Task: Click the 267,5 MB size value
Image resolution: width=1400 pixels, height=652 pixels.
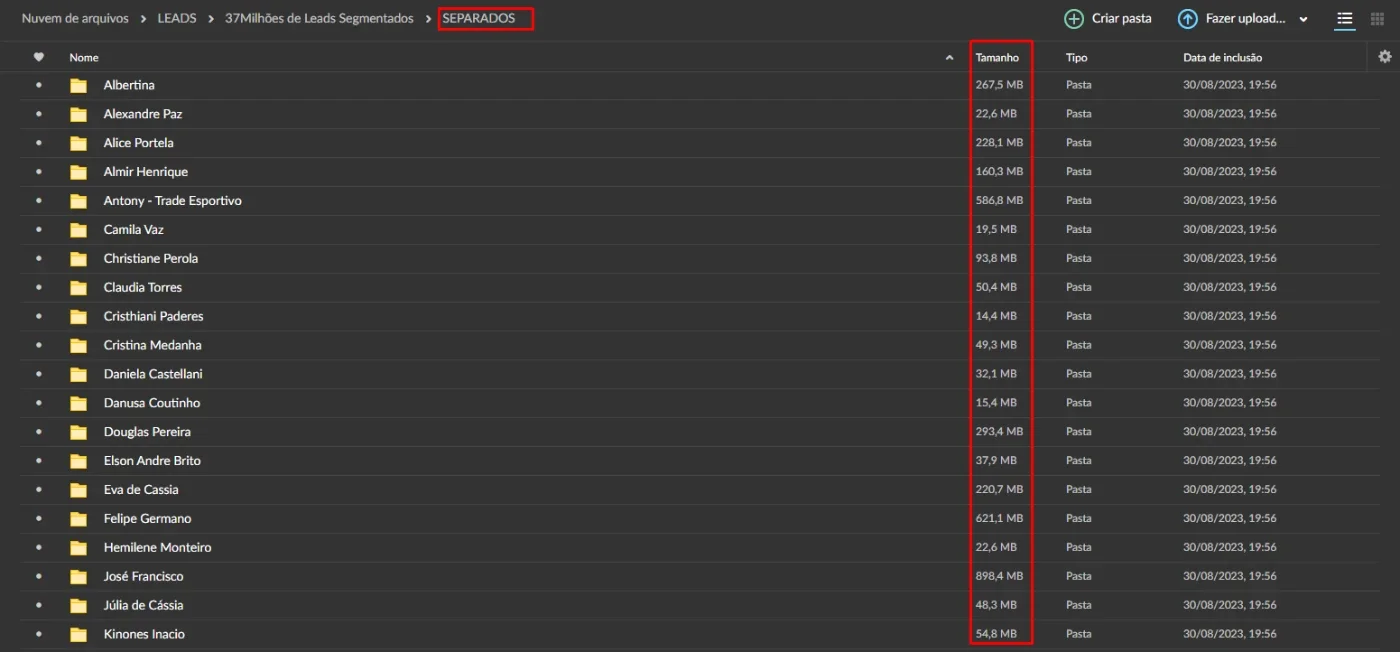Action: 999,85
